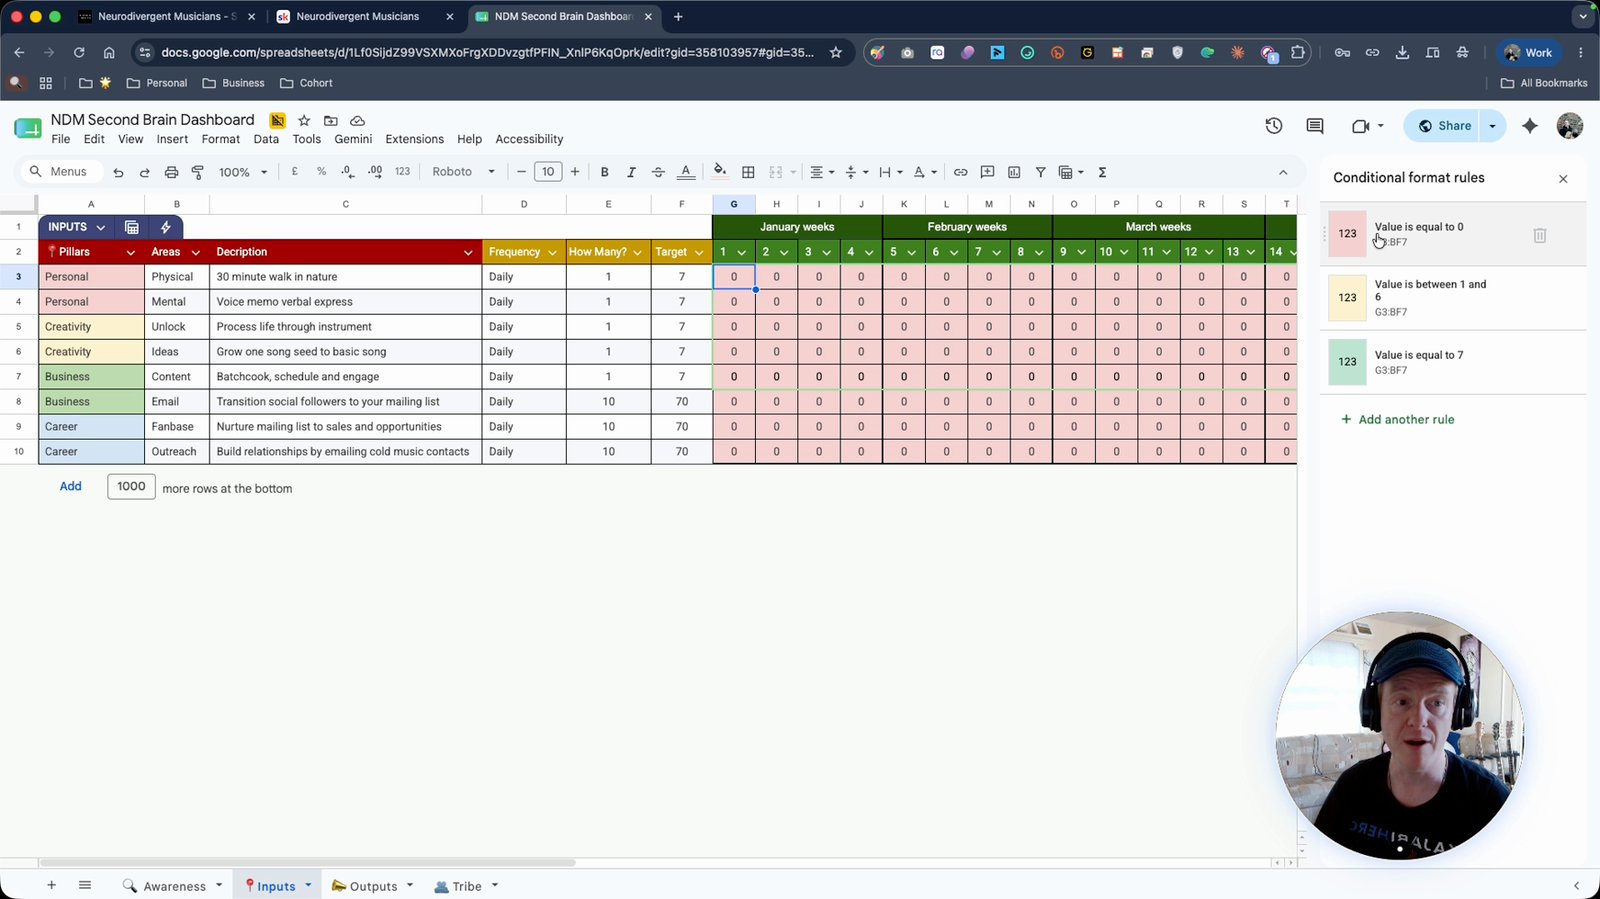Toggle italic formatting
1600x899 pixels.
631,172
